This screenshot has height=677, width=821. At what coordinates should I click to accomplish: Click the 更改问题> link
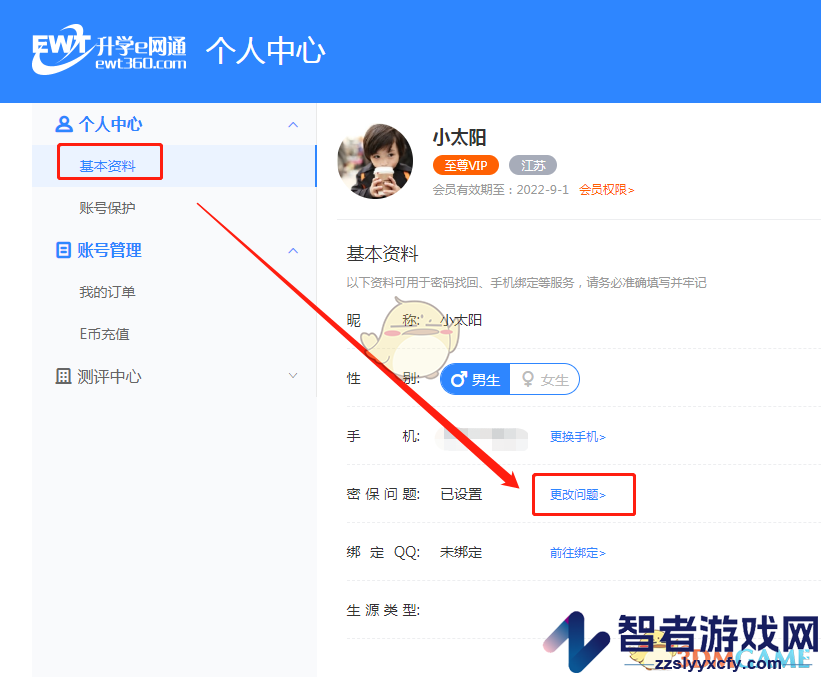click(x=578, y=494)
